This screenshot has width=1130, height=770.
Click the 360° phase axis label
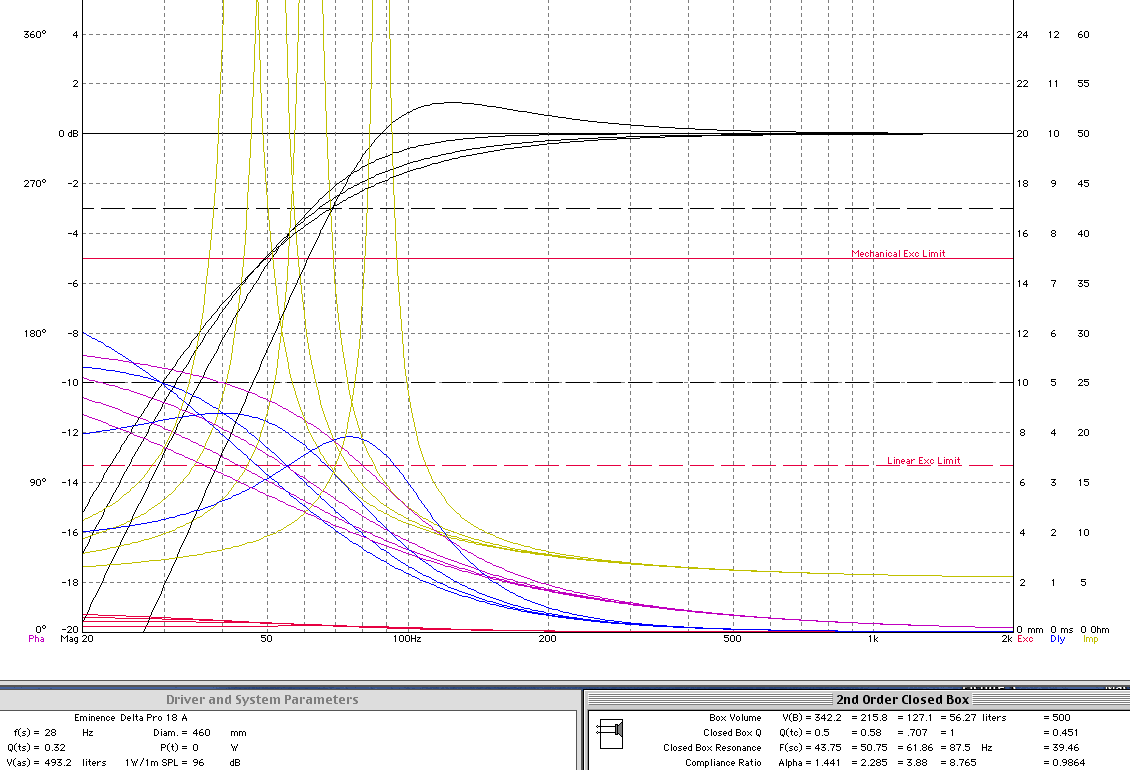pos(35,35)
